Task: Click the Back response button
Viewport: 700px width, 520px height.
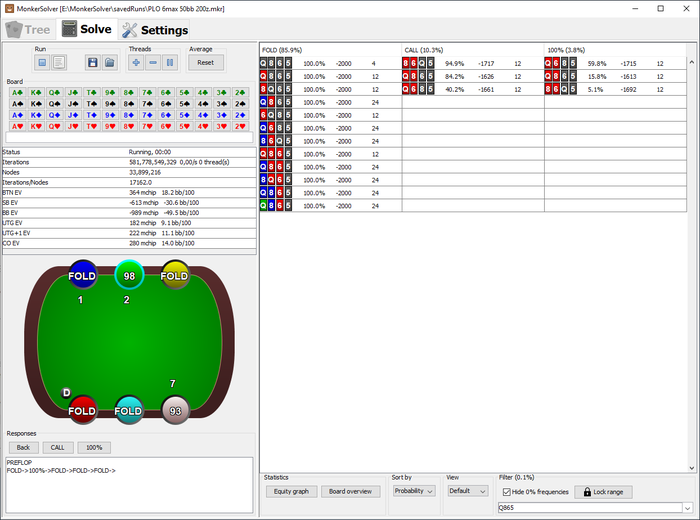Action: click(x=24, y=447)
